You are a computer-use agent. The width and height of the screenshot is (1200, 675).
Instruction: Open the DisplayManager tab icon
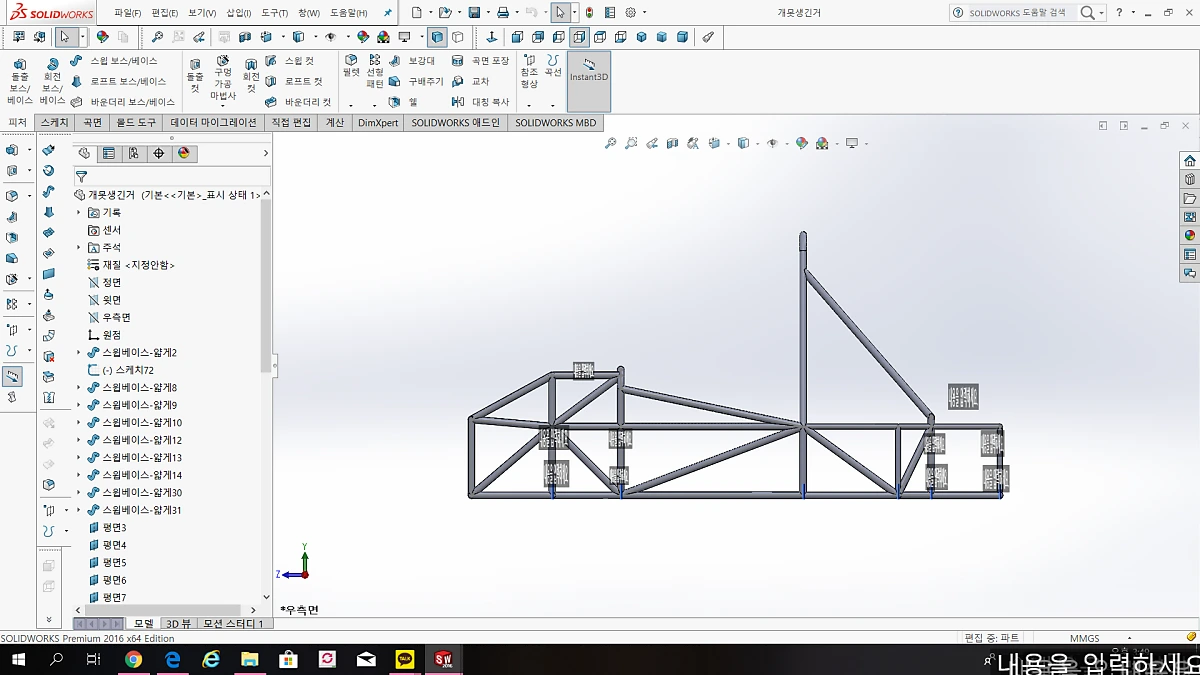click(x=183, y=154)
